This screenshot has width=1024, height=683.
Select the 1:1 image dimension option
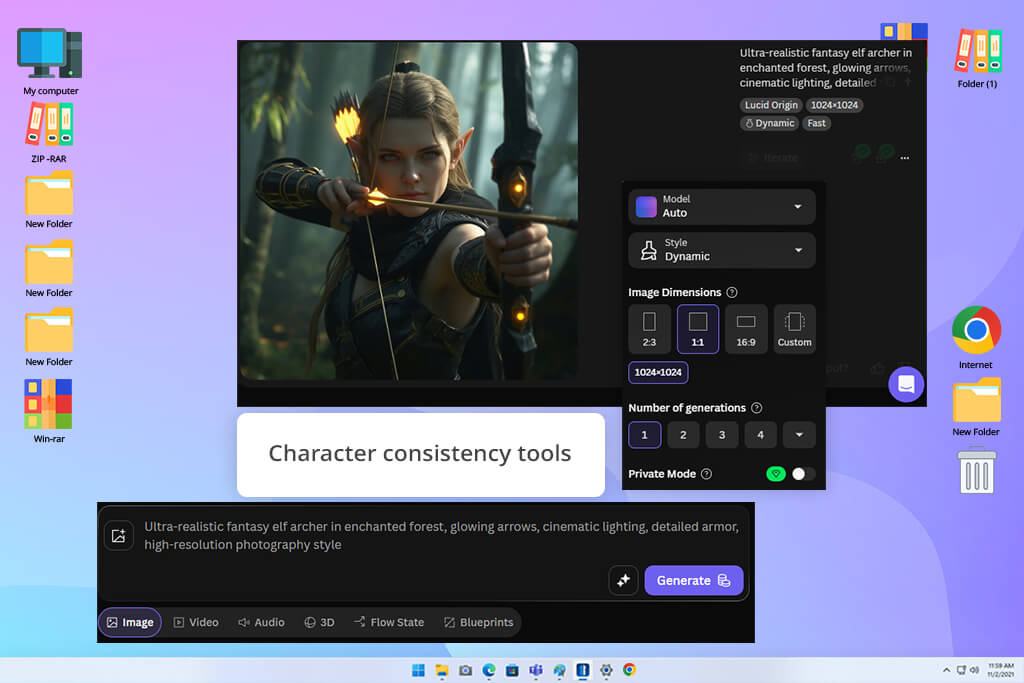[697, 329]
